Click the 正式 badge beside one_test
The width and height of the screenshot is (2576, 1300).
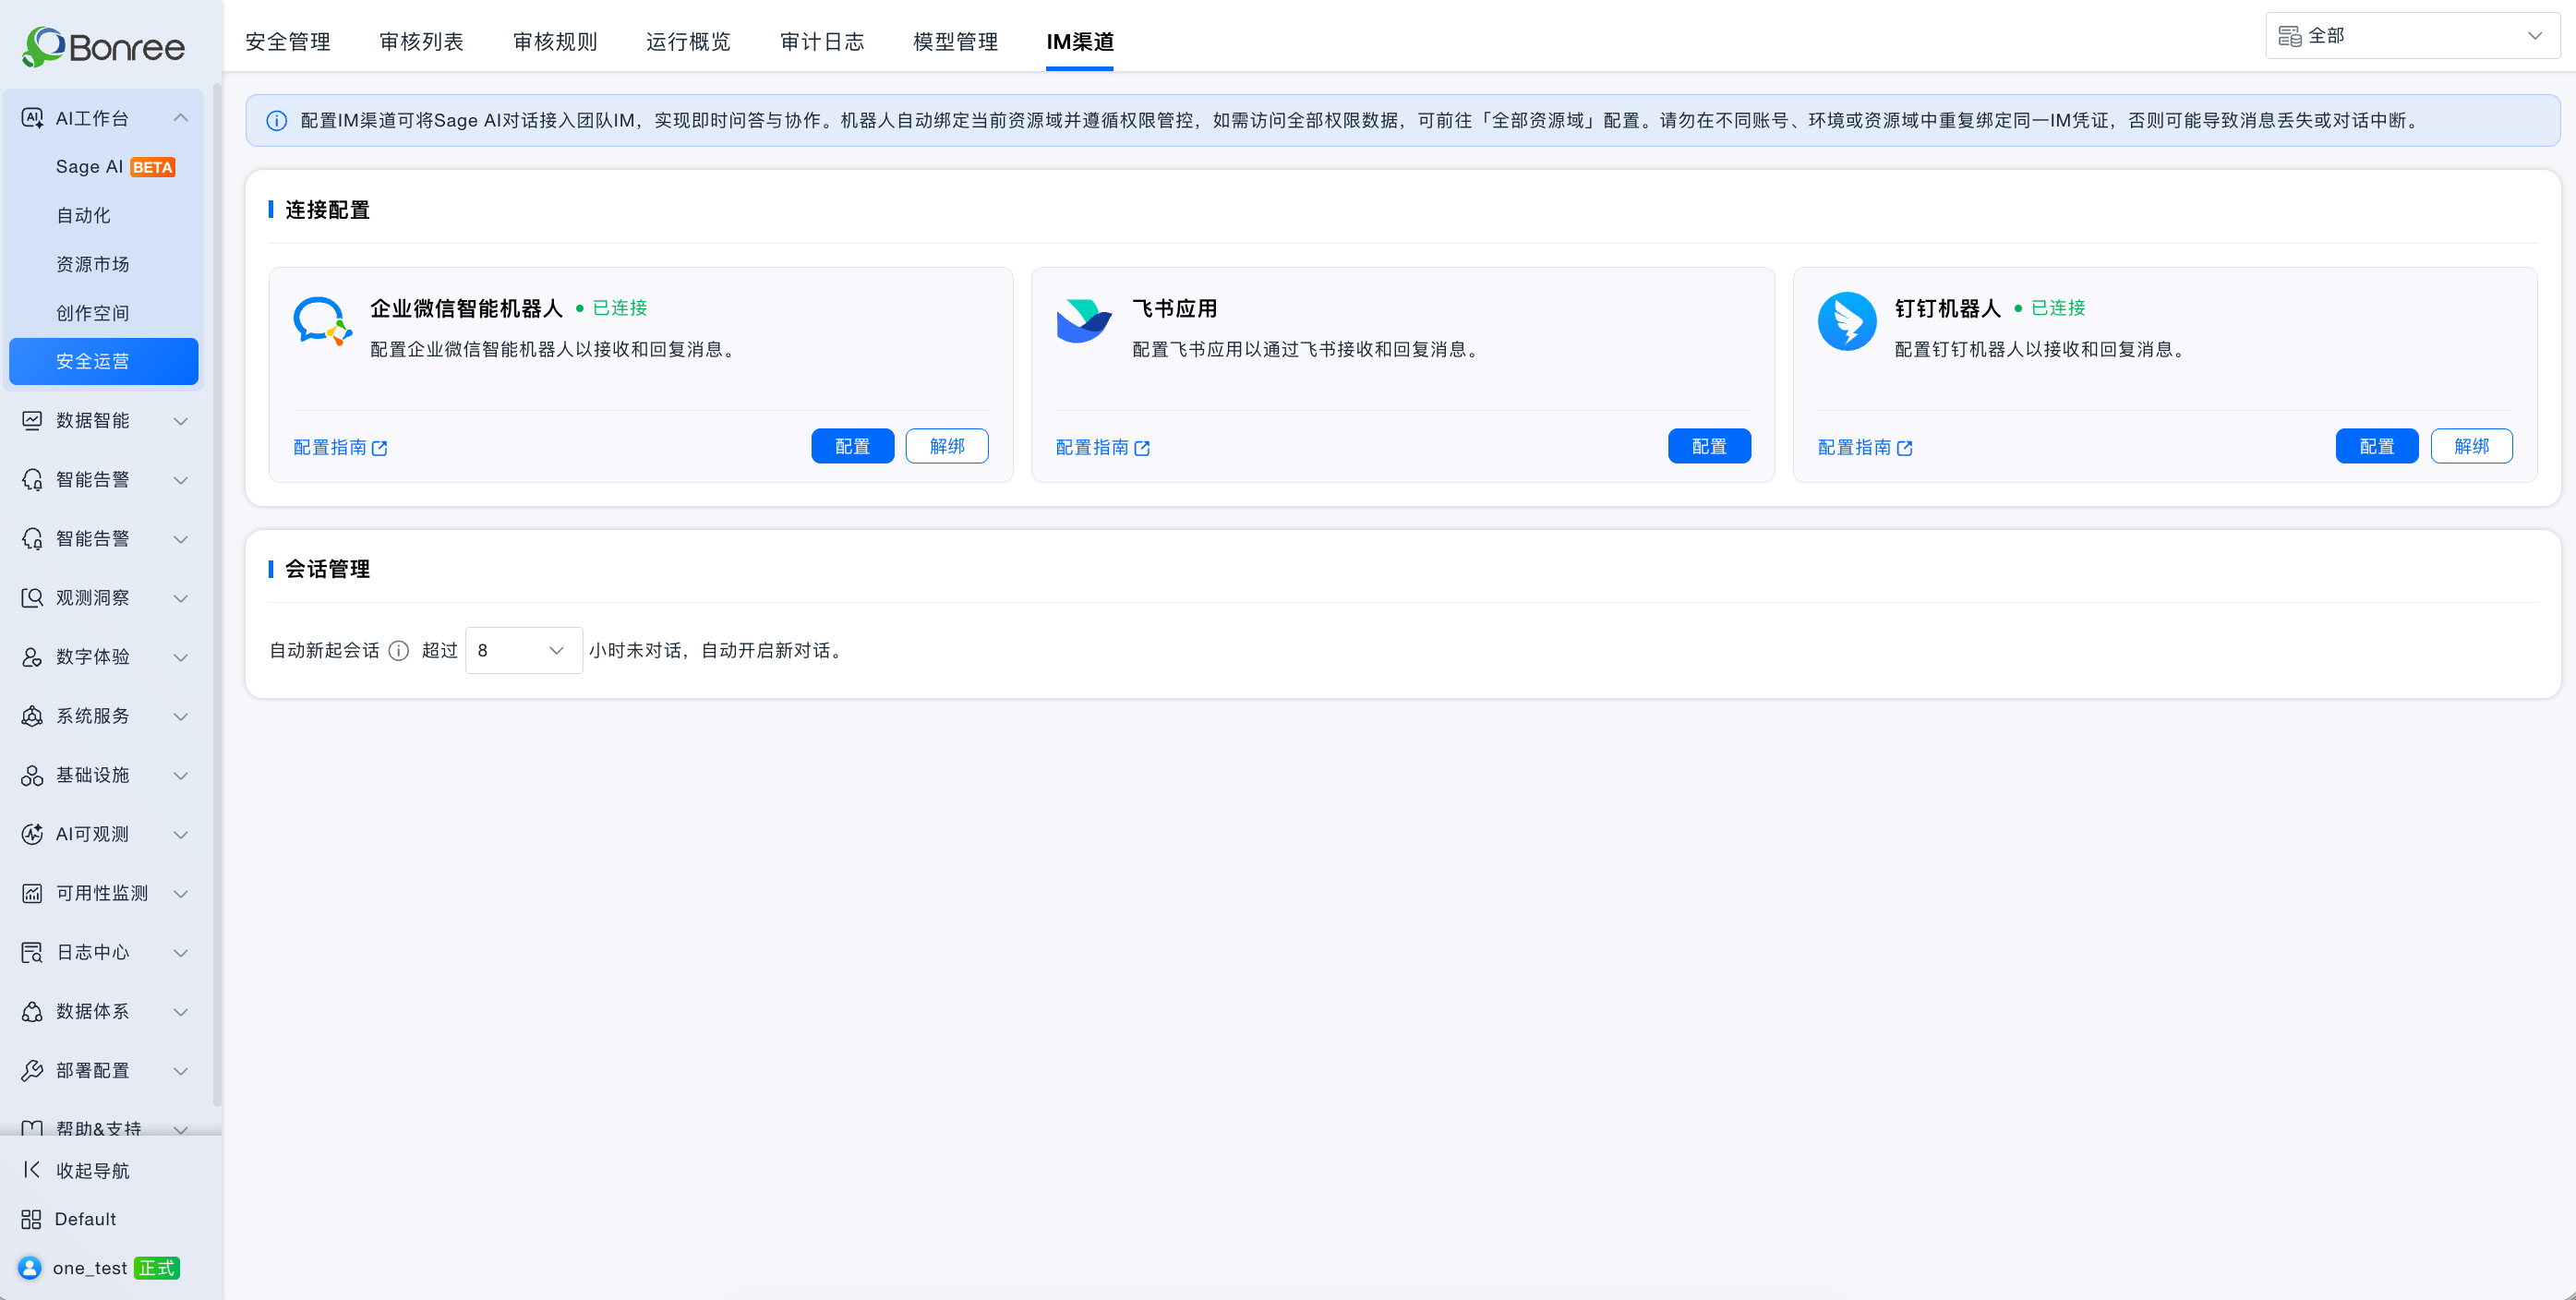[157, 1268]
